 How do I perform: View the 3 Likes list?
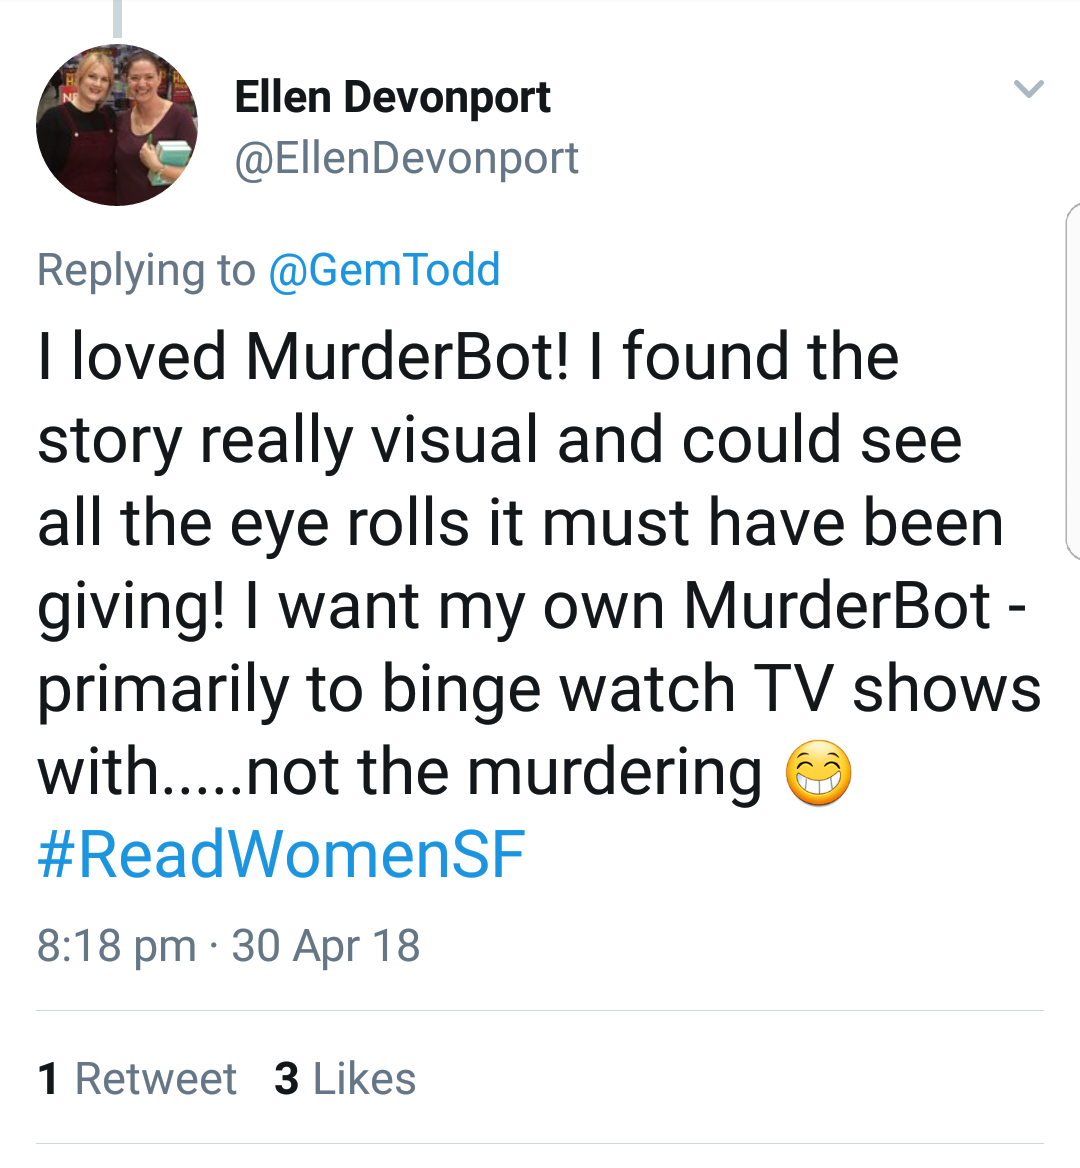point(345,1079)
